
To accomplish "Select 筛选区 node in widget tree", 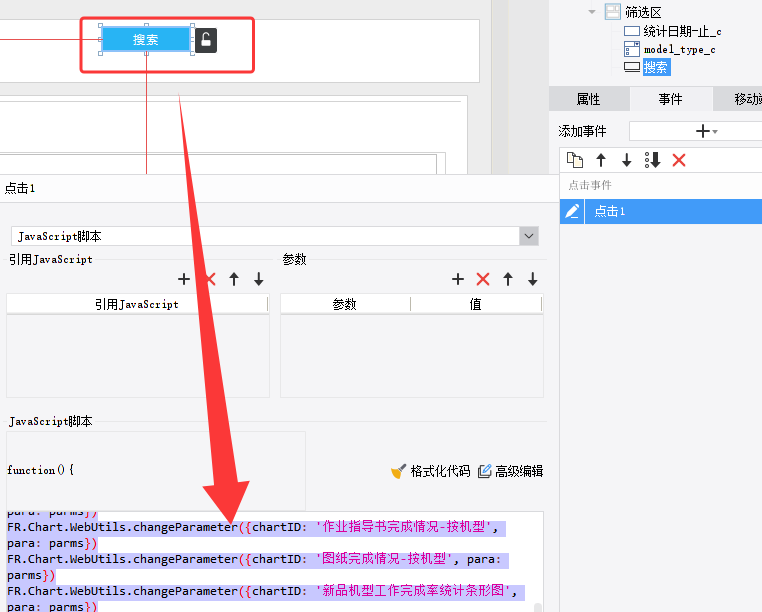I will pyautogui.click(x=643, y=12).
